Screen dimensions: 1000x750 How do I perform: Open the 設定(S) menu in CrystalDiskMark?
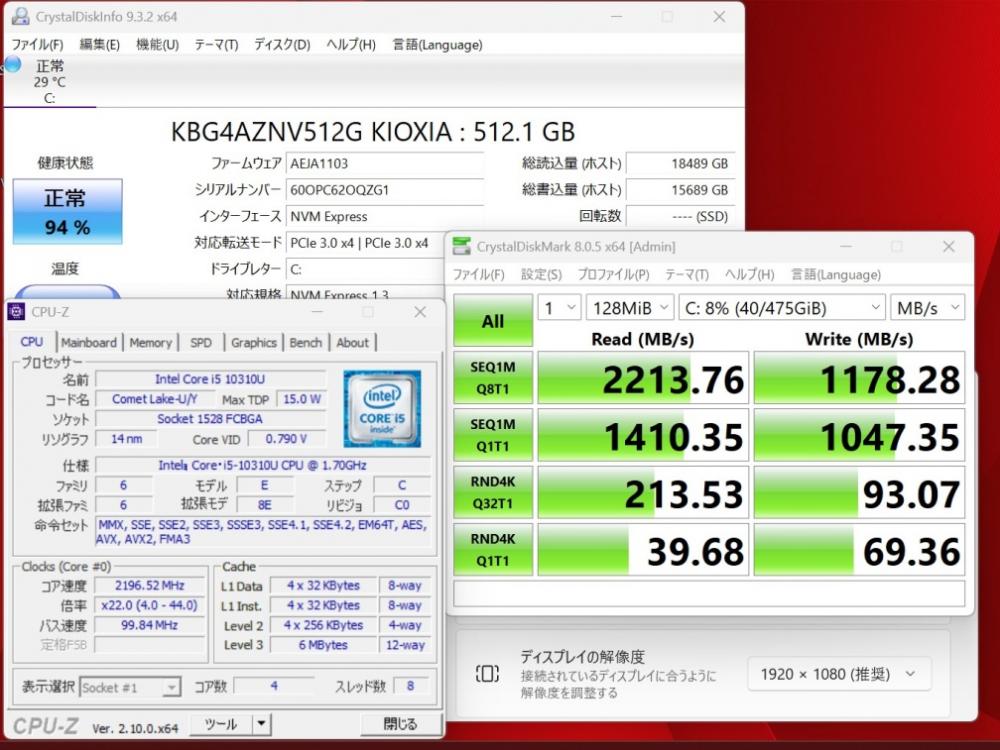(541, 274)
